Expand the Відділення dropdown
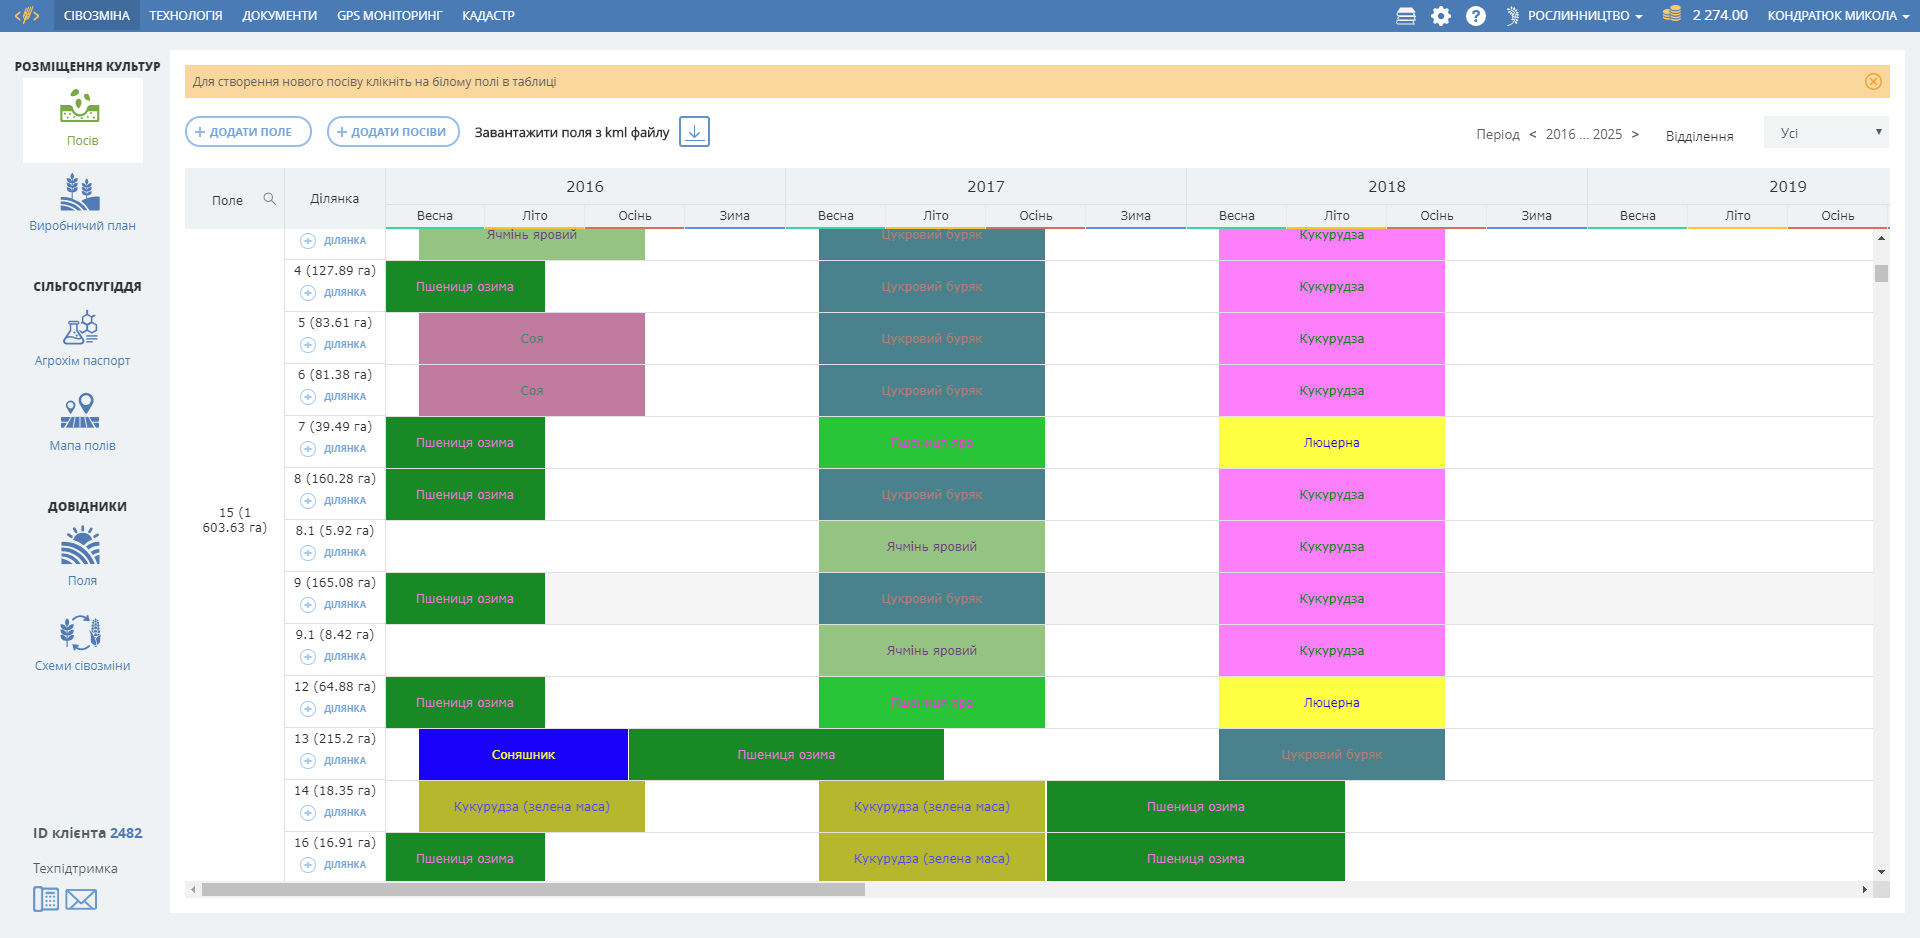The height and width of the screenshot is (938, 1920). pos(1826,133)
